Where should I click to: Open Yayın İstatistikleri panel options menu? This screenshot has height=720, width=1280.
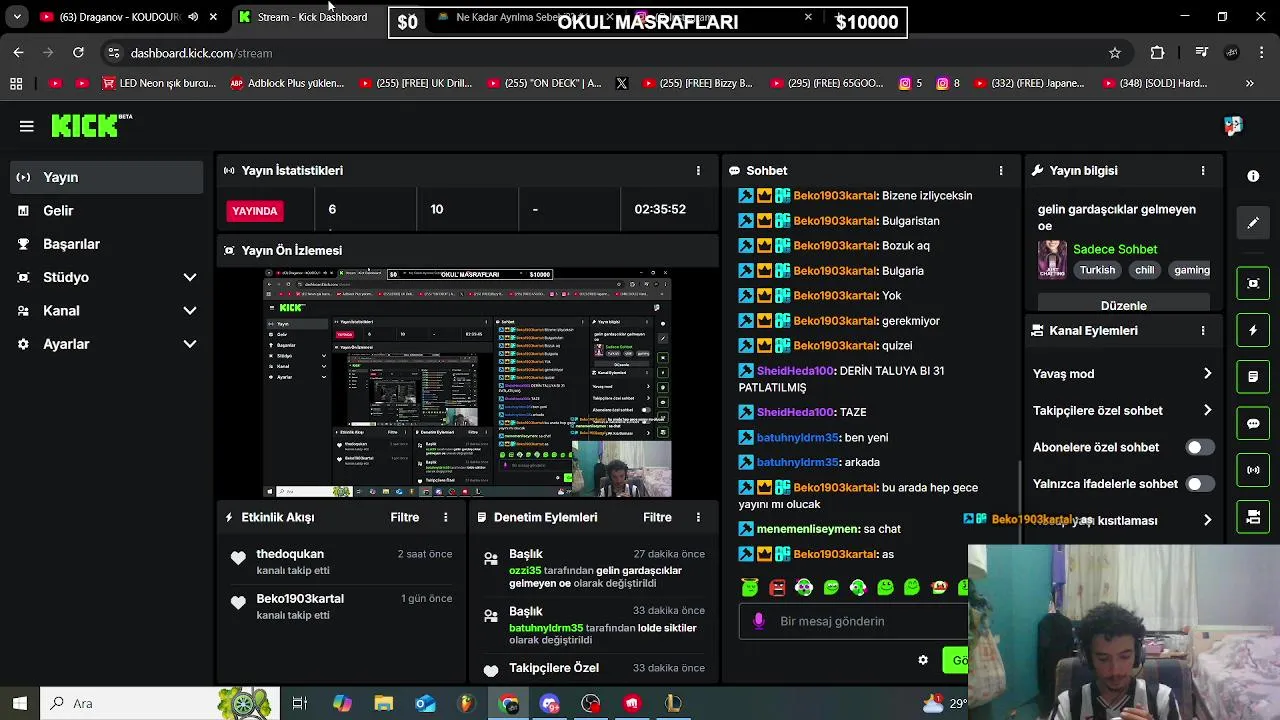[x=698, y=171]
